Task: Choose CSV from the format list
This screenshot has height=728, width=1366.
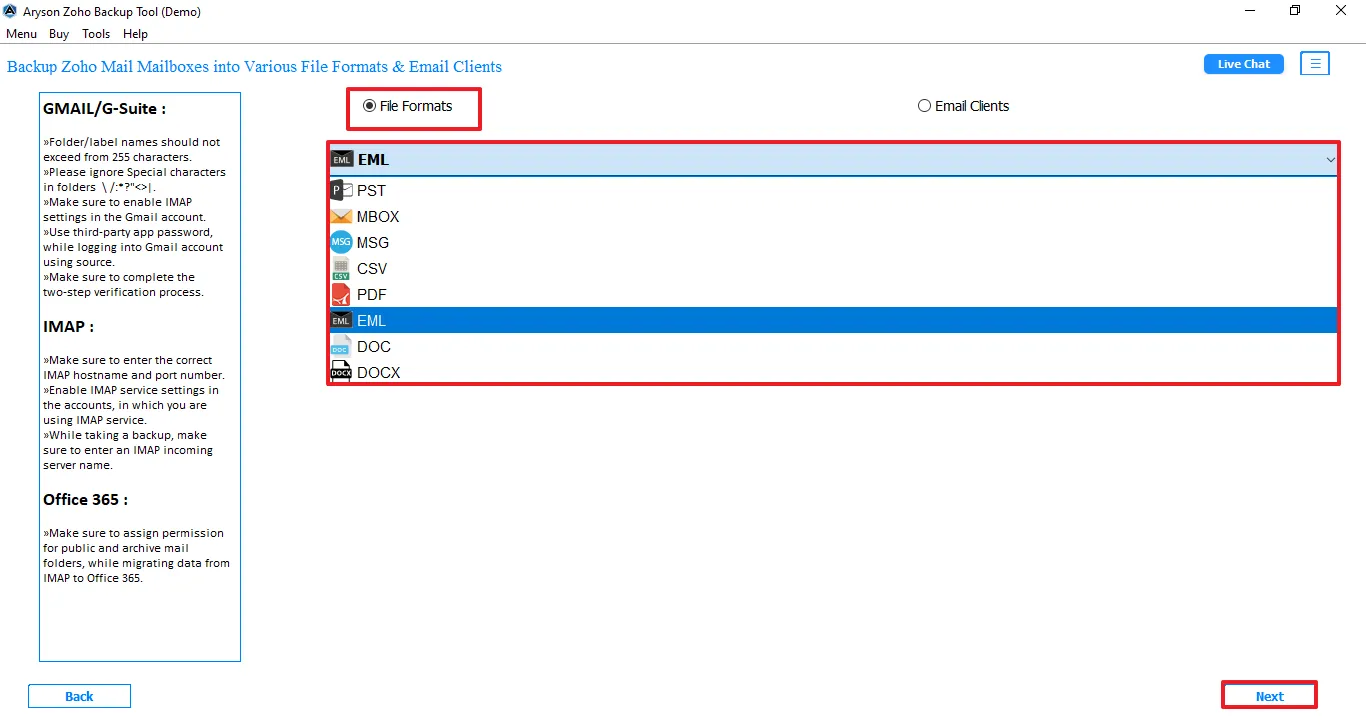Action: (834, 268)
